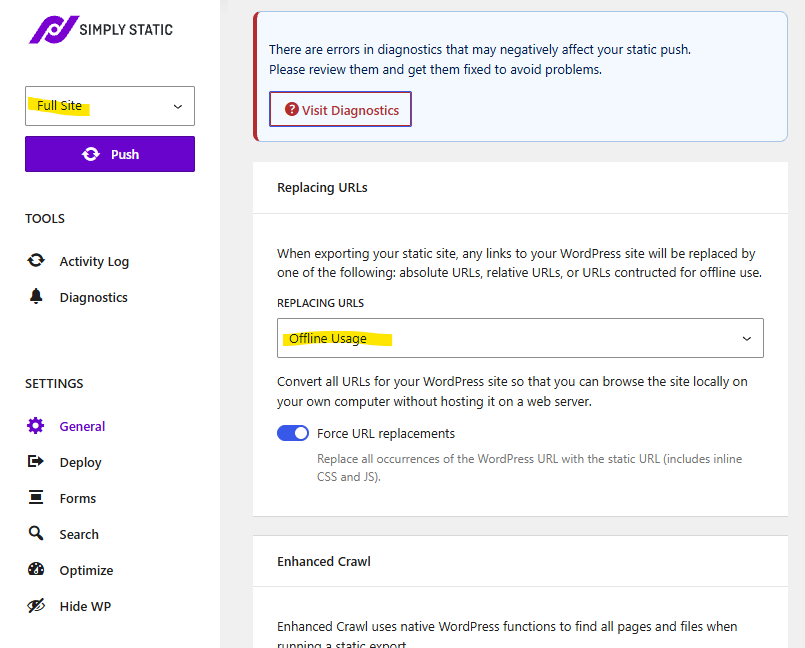
Task: Click the Hide WP crossed-eye icon
Action: point(36,606)
